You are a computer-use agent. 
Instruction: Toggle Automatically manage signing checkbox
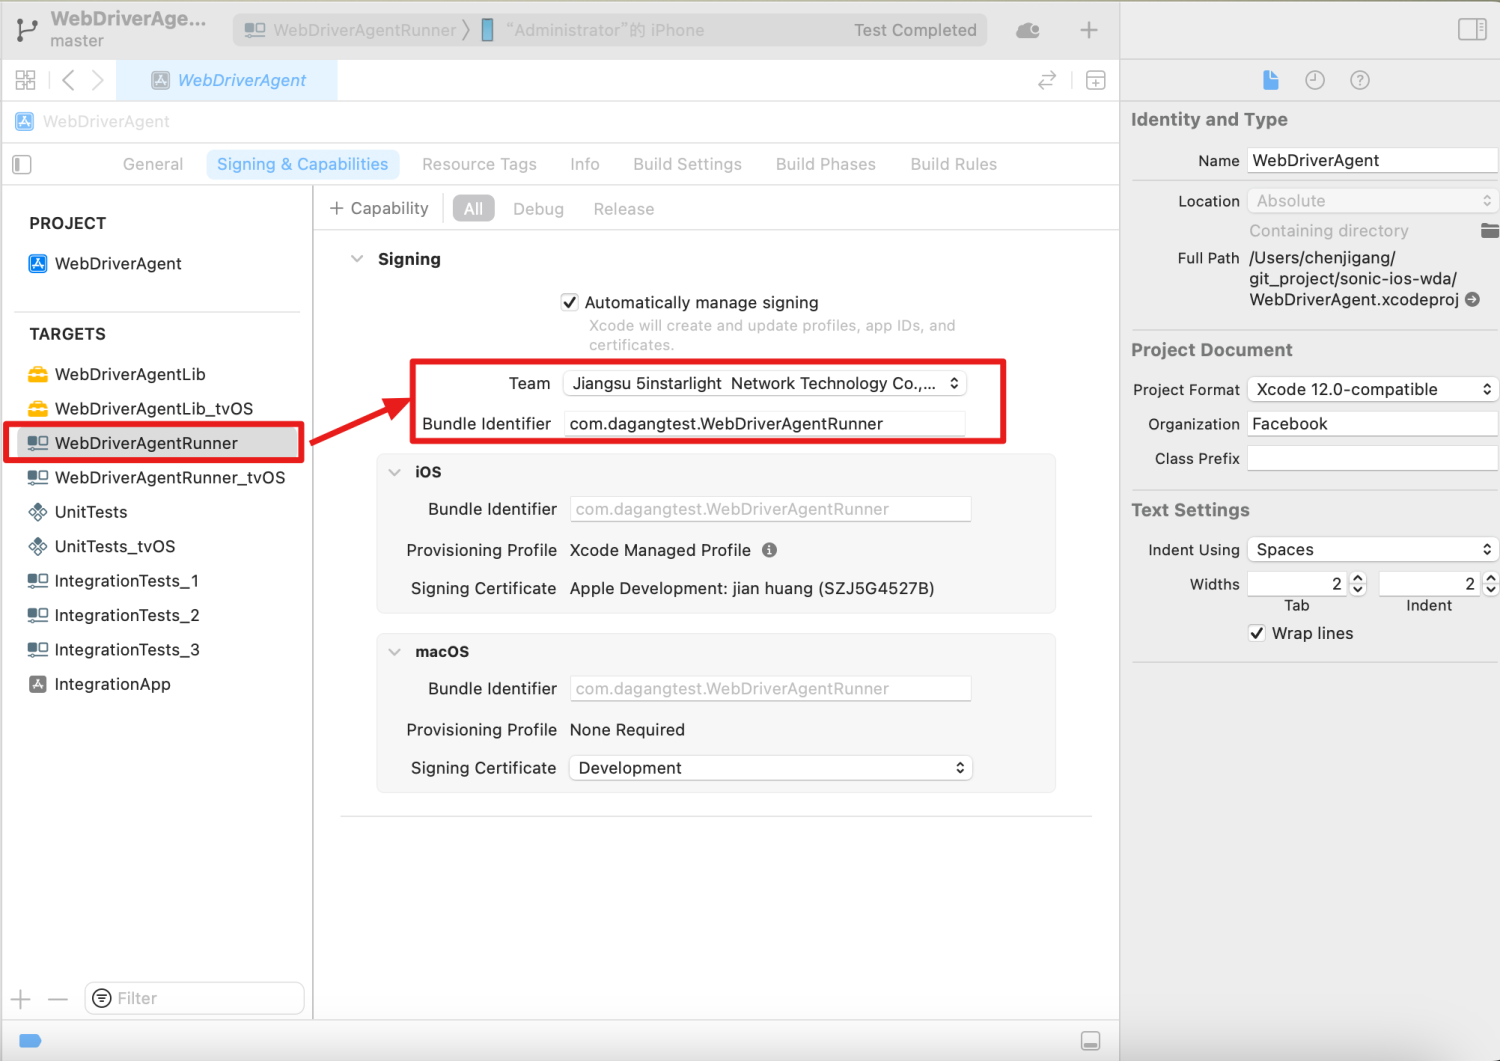[x=570, y=302]
